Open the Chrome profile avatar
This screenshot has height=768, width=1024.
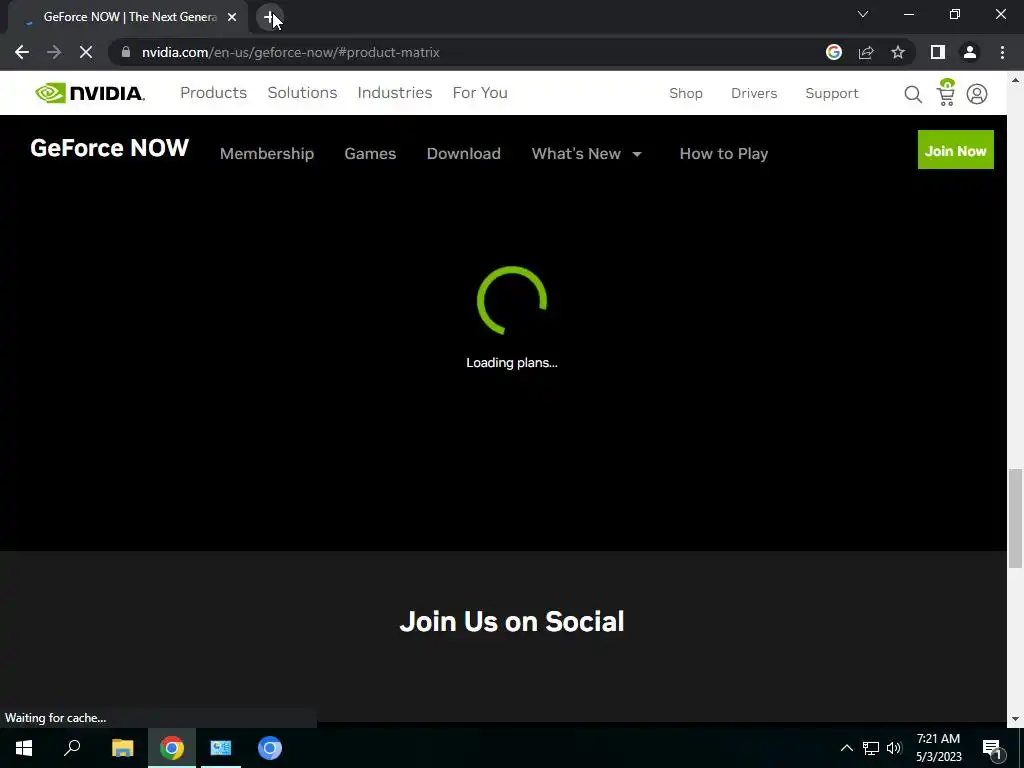click(x=970, y=52)
